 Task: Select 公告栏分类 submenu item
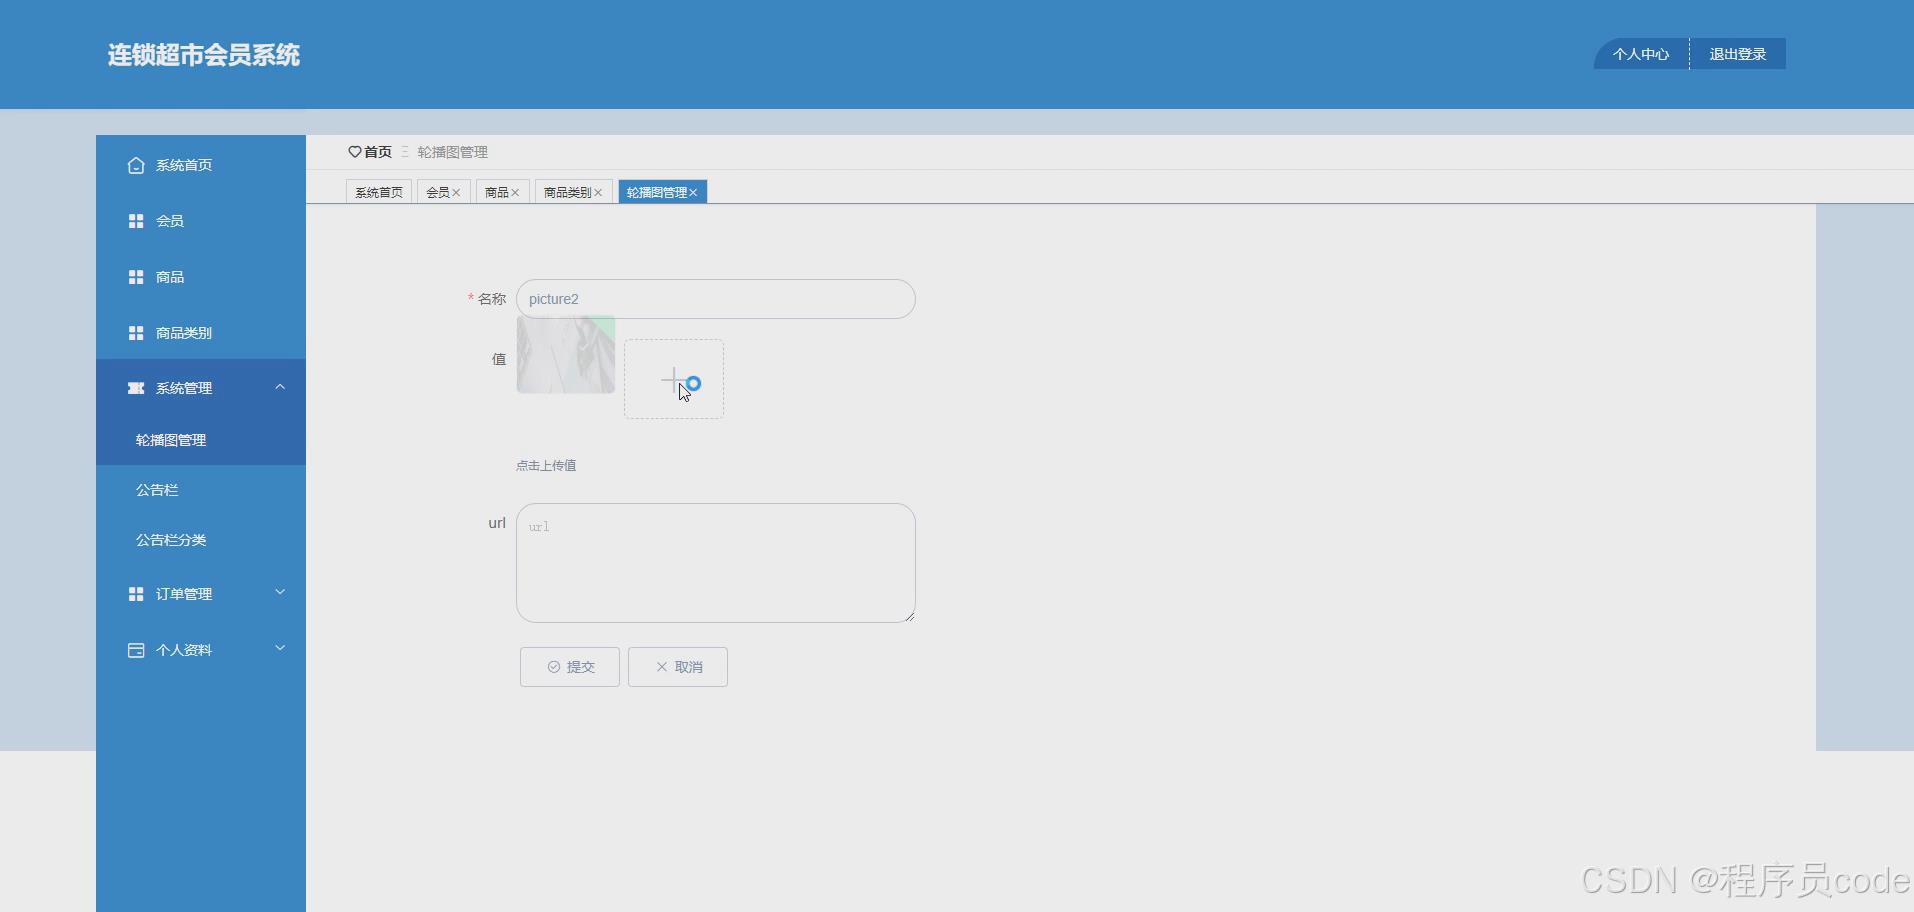tap(201, 540)
